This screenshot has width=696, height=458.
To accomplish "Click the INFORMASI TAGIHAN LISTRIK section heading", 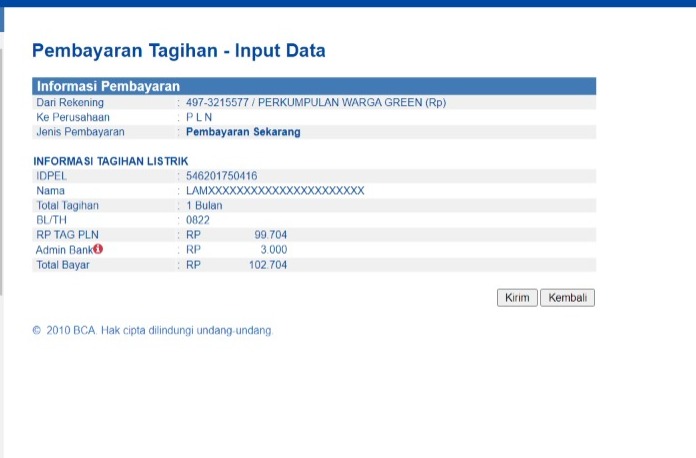I will pos(111,161).
